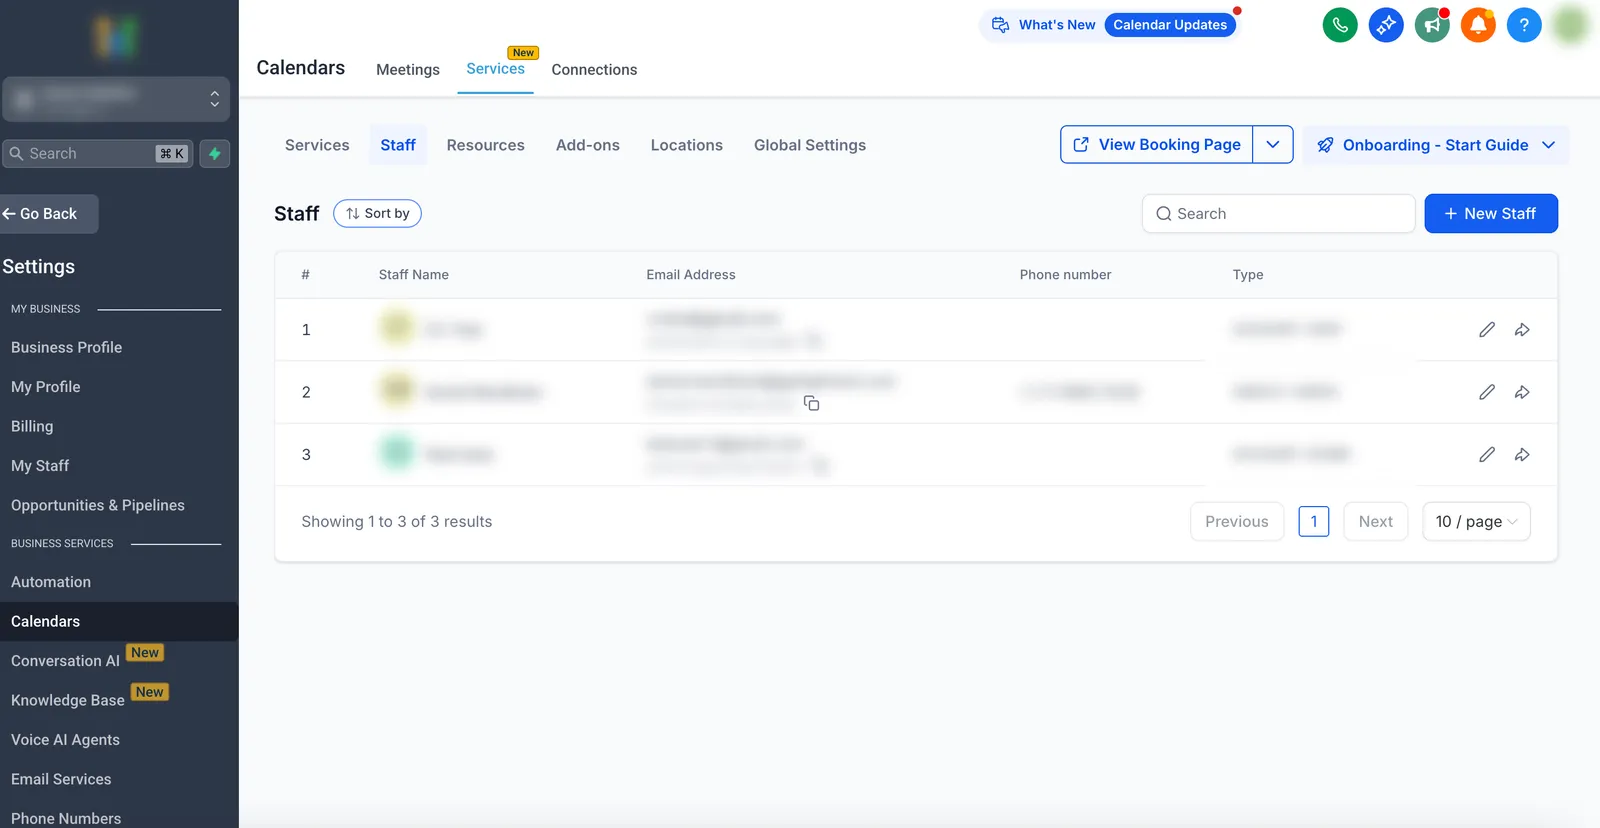Edit staff row 3 with pencil icon
Screen dimensions: 1600x828
pyautogui.click(x=1487, y=455)
